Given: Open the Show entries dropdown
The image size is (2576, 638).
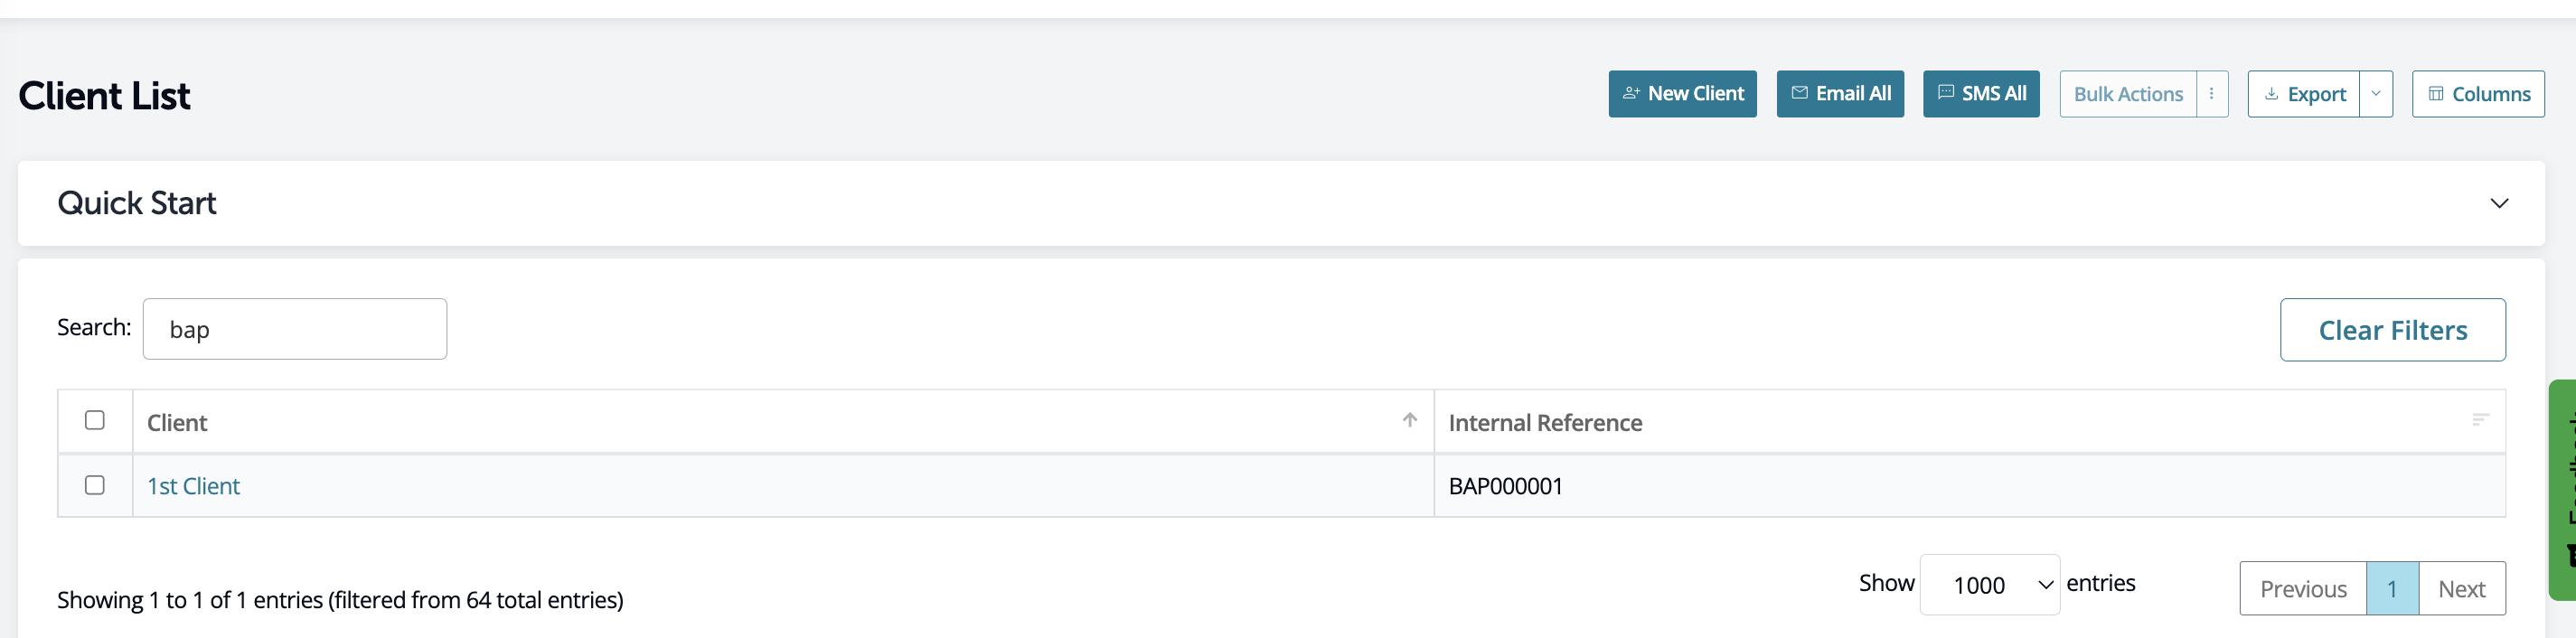Looking at the screenshot, I should (1988, 585).
